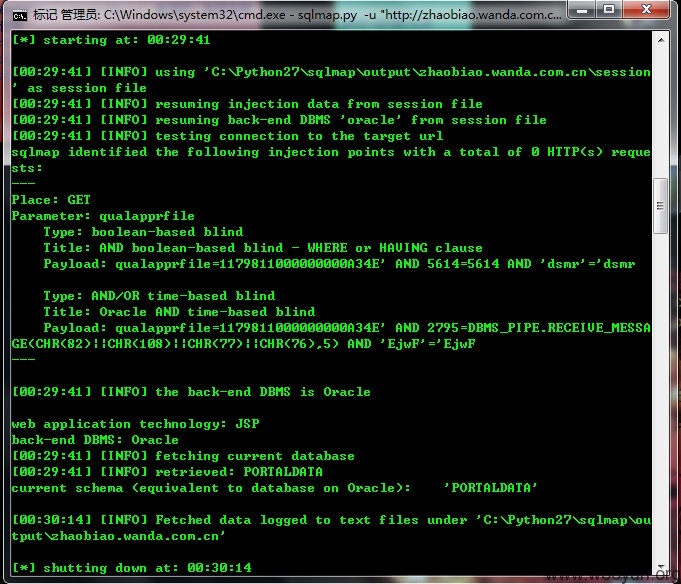Click the scrollbar down arrow
The image size is (681, 584).
coord(661,568)
